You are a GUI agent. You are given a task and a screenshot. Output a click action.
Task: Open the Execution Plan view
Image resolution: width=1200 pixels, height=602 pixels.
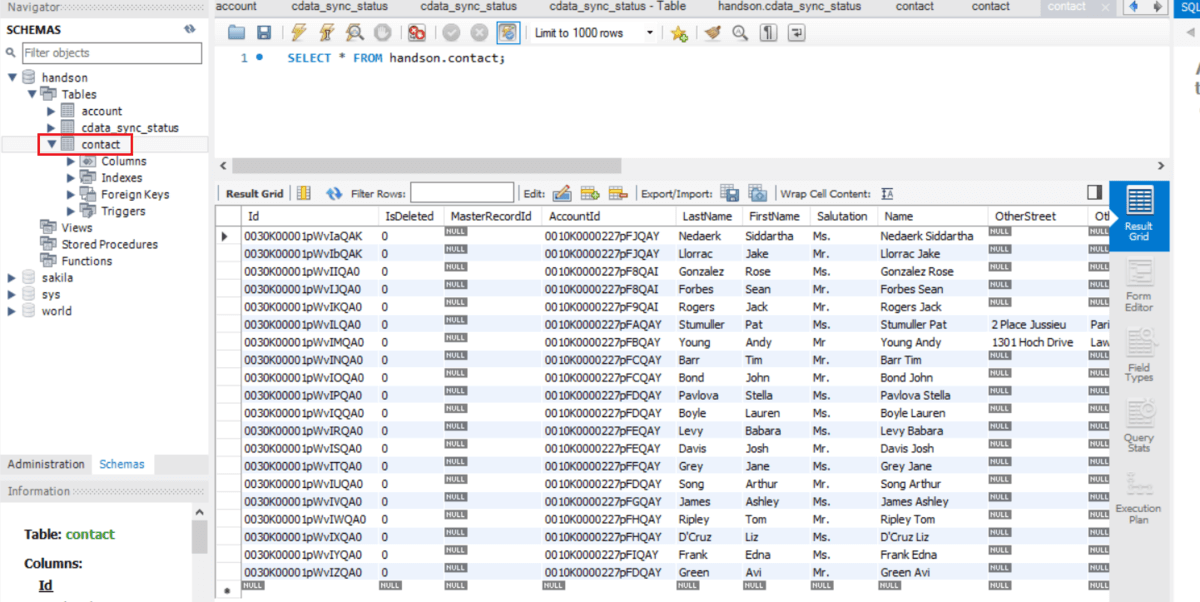(x=1139, y=498)
